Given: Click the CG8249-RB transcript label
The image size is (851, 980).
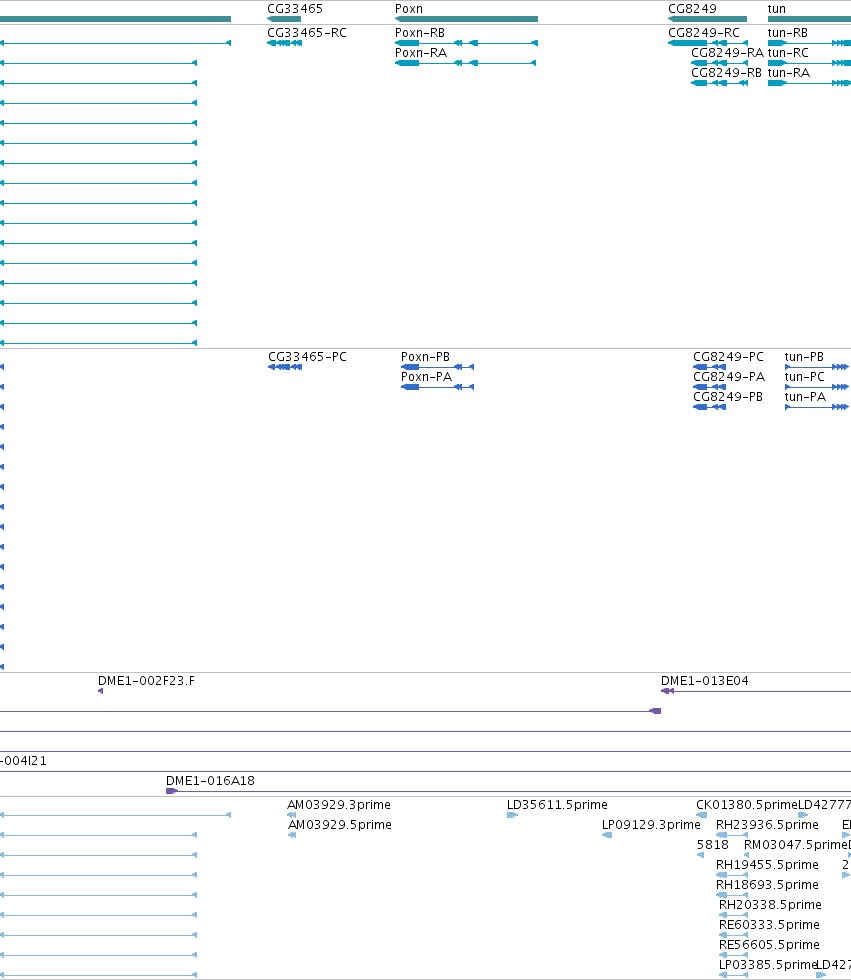Looking at the screenshot, I should tap(726, 72).
